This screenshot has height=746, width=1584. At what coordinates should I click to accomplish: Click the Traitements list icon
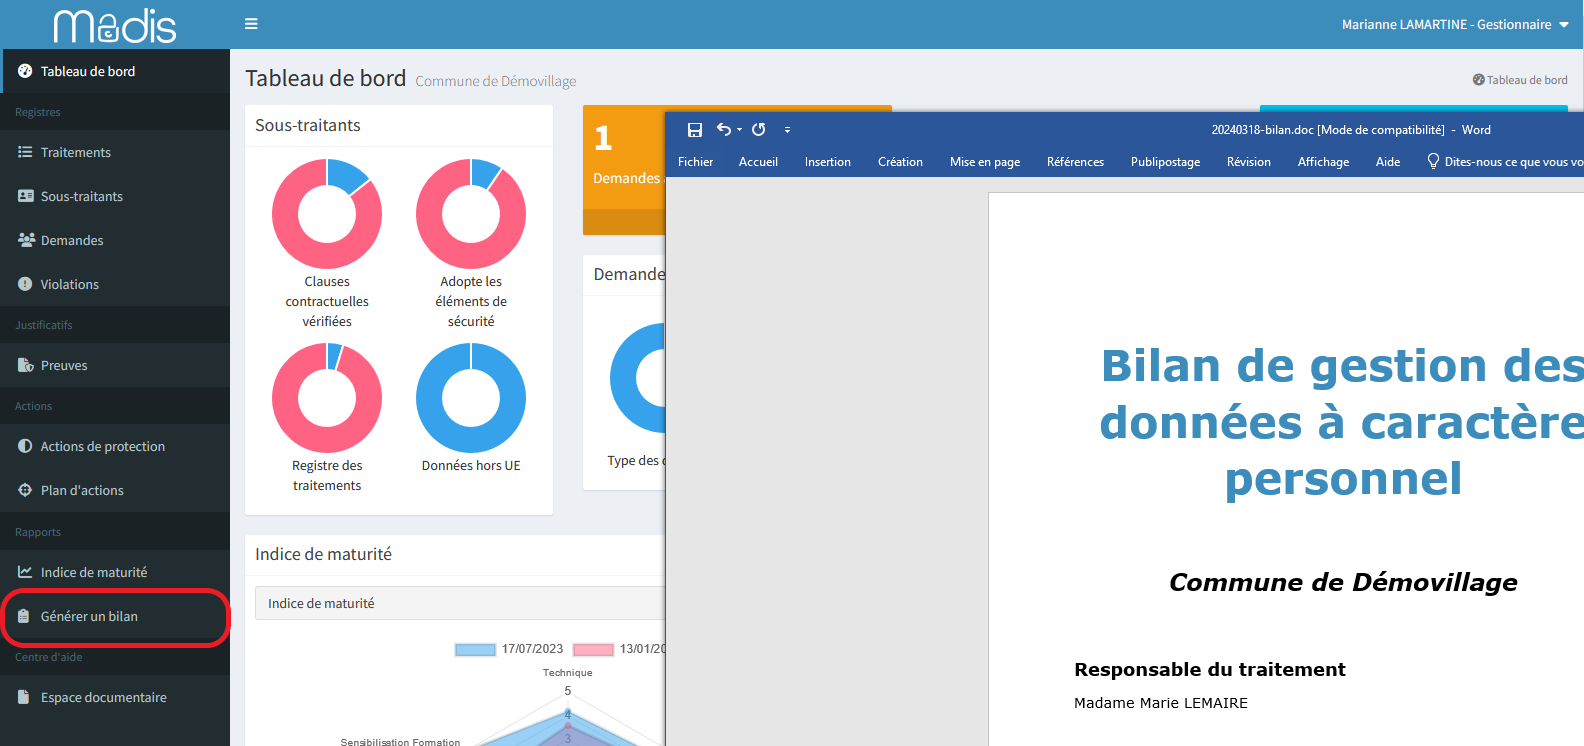tap(25, 152)
